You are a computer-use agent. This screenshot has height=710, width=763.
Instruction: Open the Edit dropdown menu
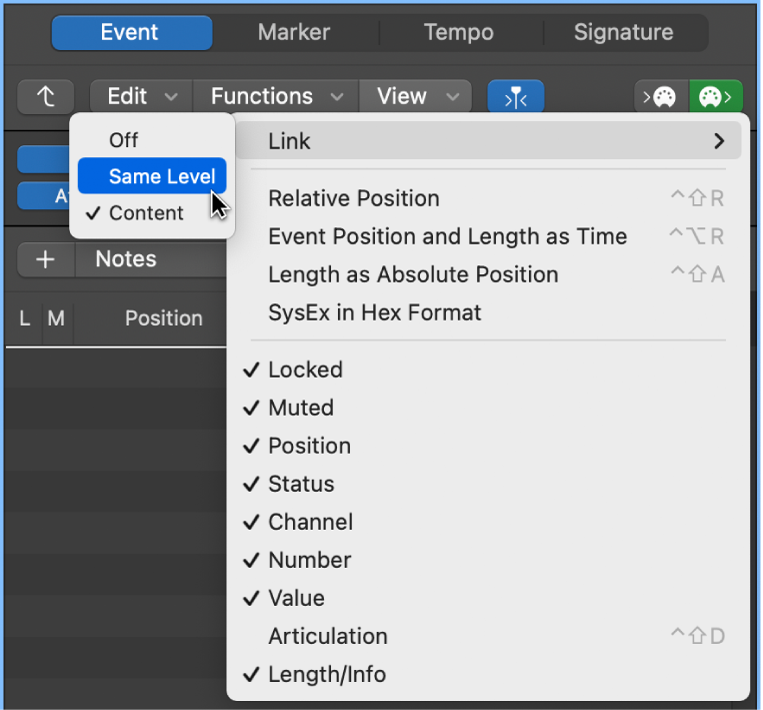coord(141,96)
